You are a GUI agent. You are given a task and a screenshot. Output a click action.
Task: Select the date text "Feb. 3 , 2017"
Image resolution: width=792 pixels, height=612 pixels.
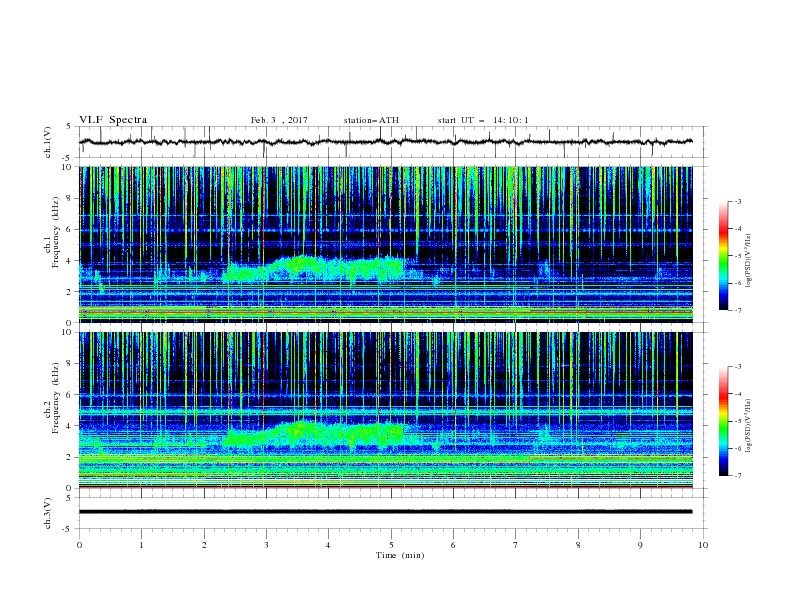tap(279, 120)
